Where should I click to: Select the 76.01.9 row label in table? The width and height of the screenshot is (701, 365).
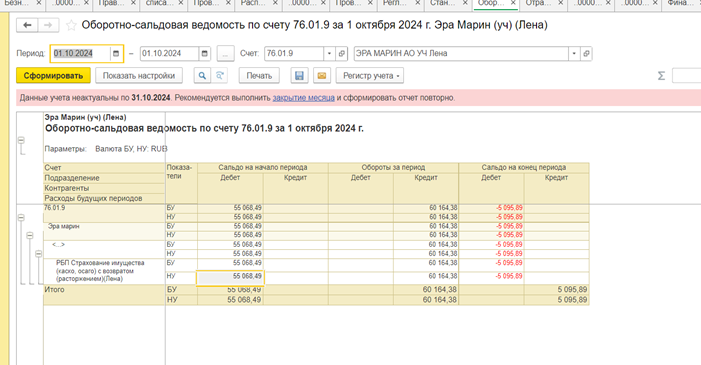tap(55, 208)
